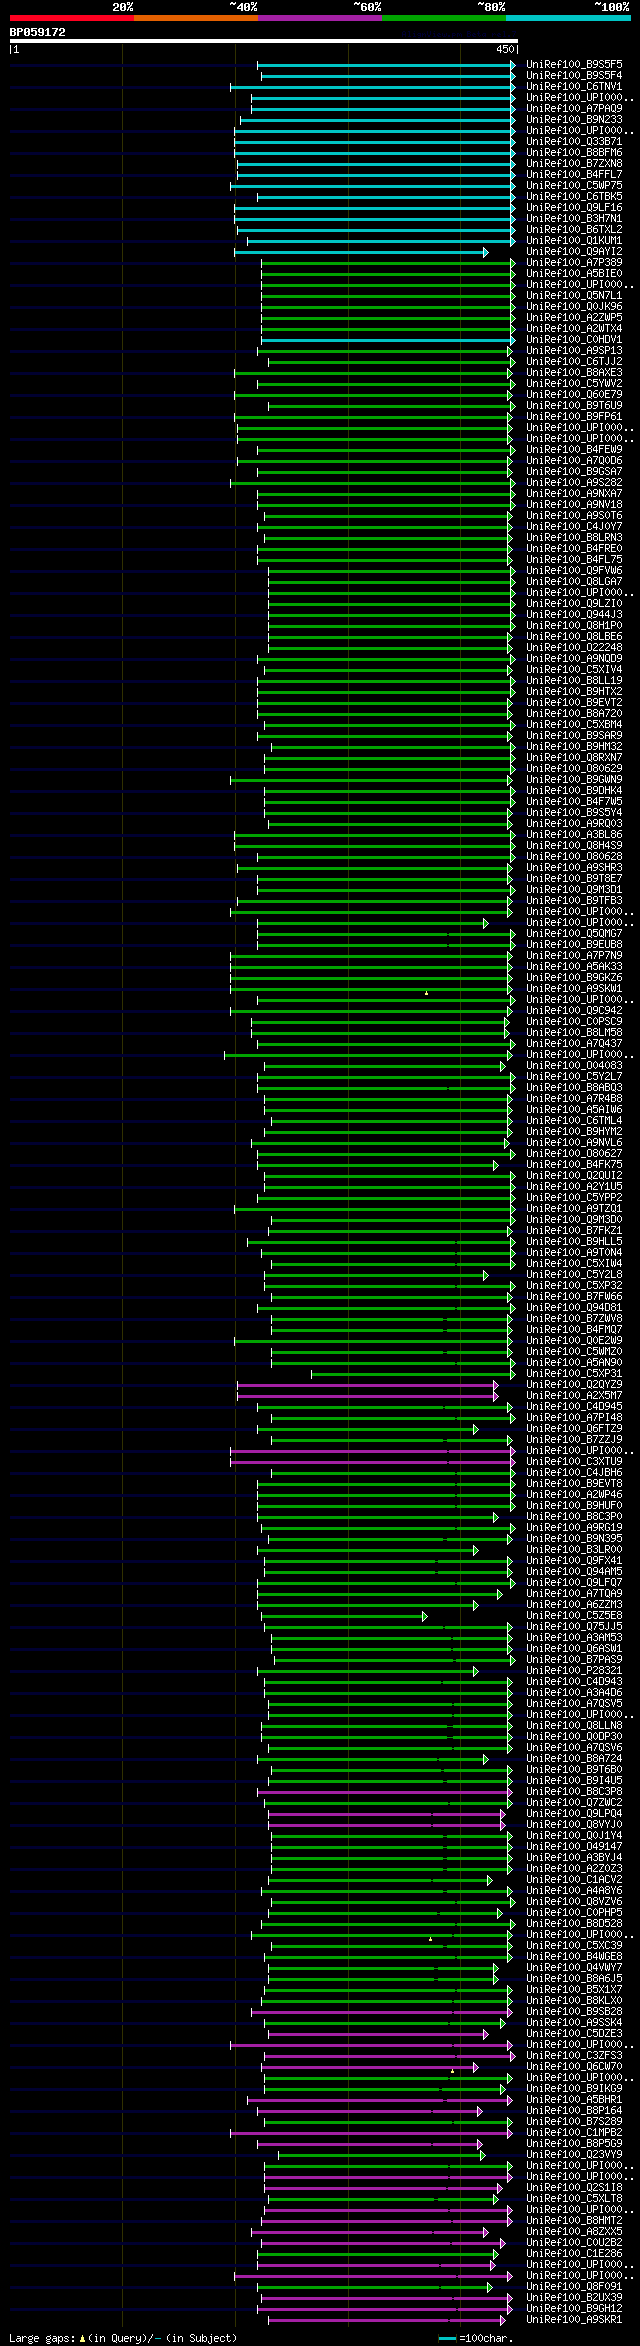Select the UniRef100_A3BL86 label
640x2346 pixels.
tap(574, 834)
